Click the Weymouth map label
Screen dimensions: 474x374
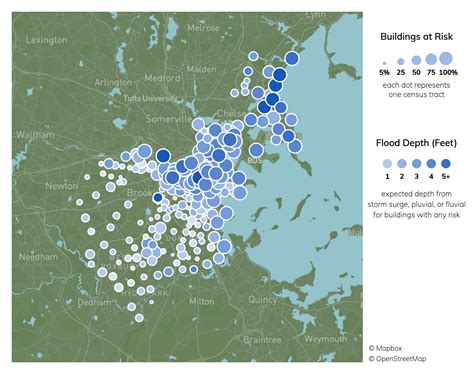[x=325, y=339]
